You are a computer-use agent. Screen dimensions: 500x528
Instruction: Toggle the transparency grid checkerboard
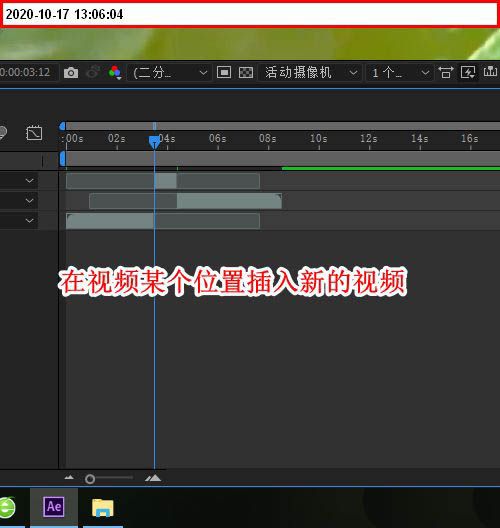tap(246, 72)
